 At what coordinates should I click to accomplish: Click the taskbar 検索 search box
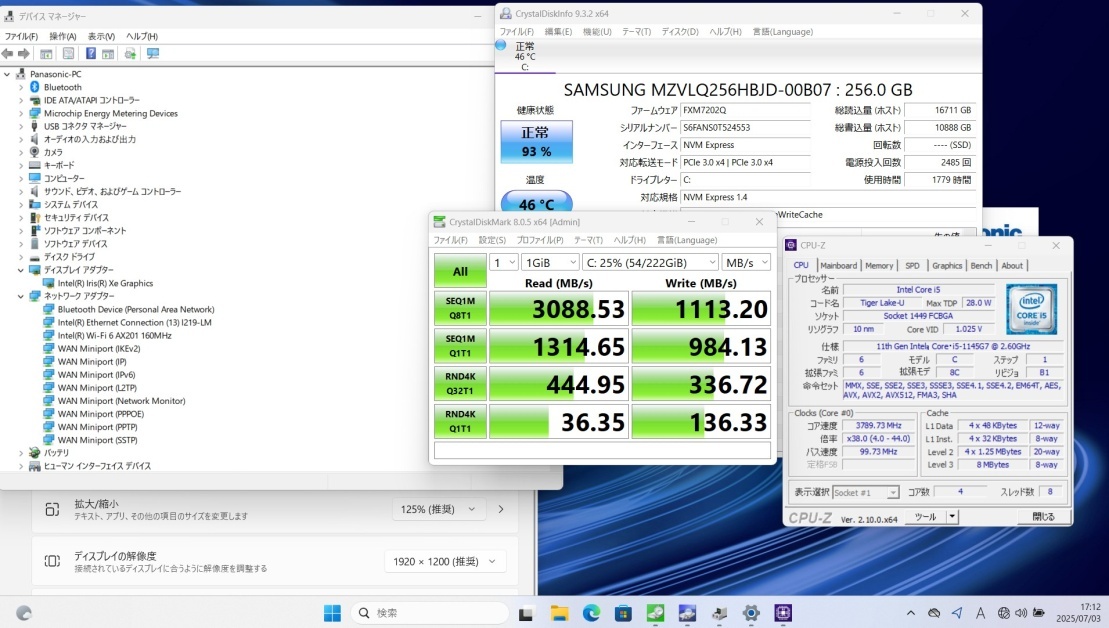(430, 613)
